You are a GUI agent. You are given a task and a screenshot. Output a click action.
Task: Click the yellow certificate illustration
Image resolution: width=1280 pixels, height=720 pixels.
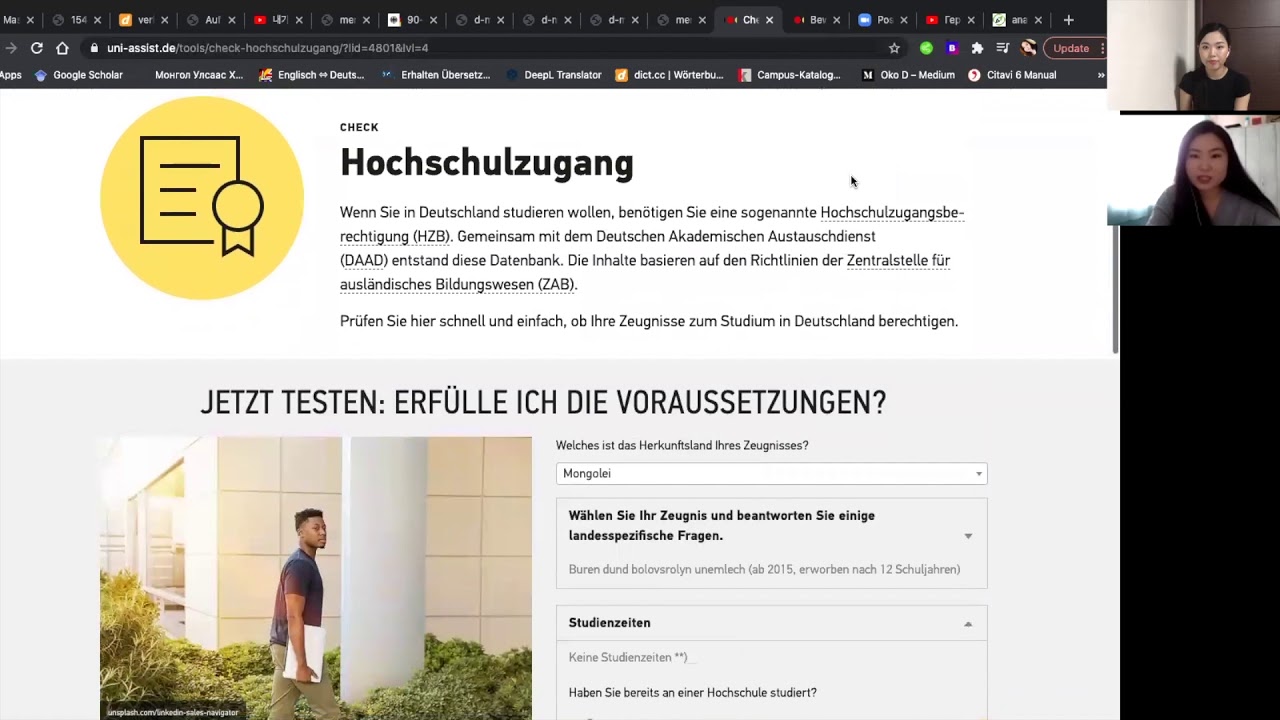[x=202, y=198]
